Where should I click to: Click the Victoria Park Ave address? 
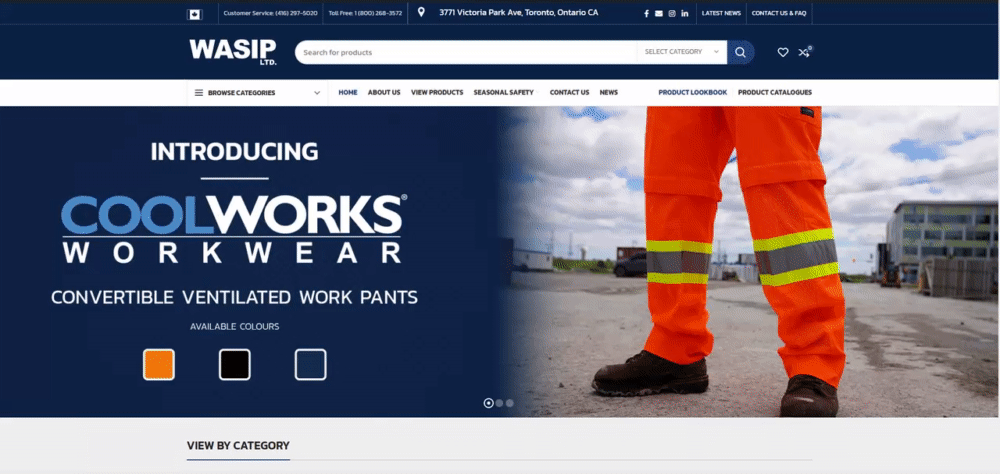pyautogui.click(x=518, y=13)
